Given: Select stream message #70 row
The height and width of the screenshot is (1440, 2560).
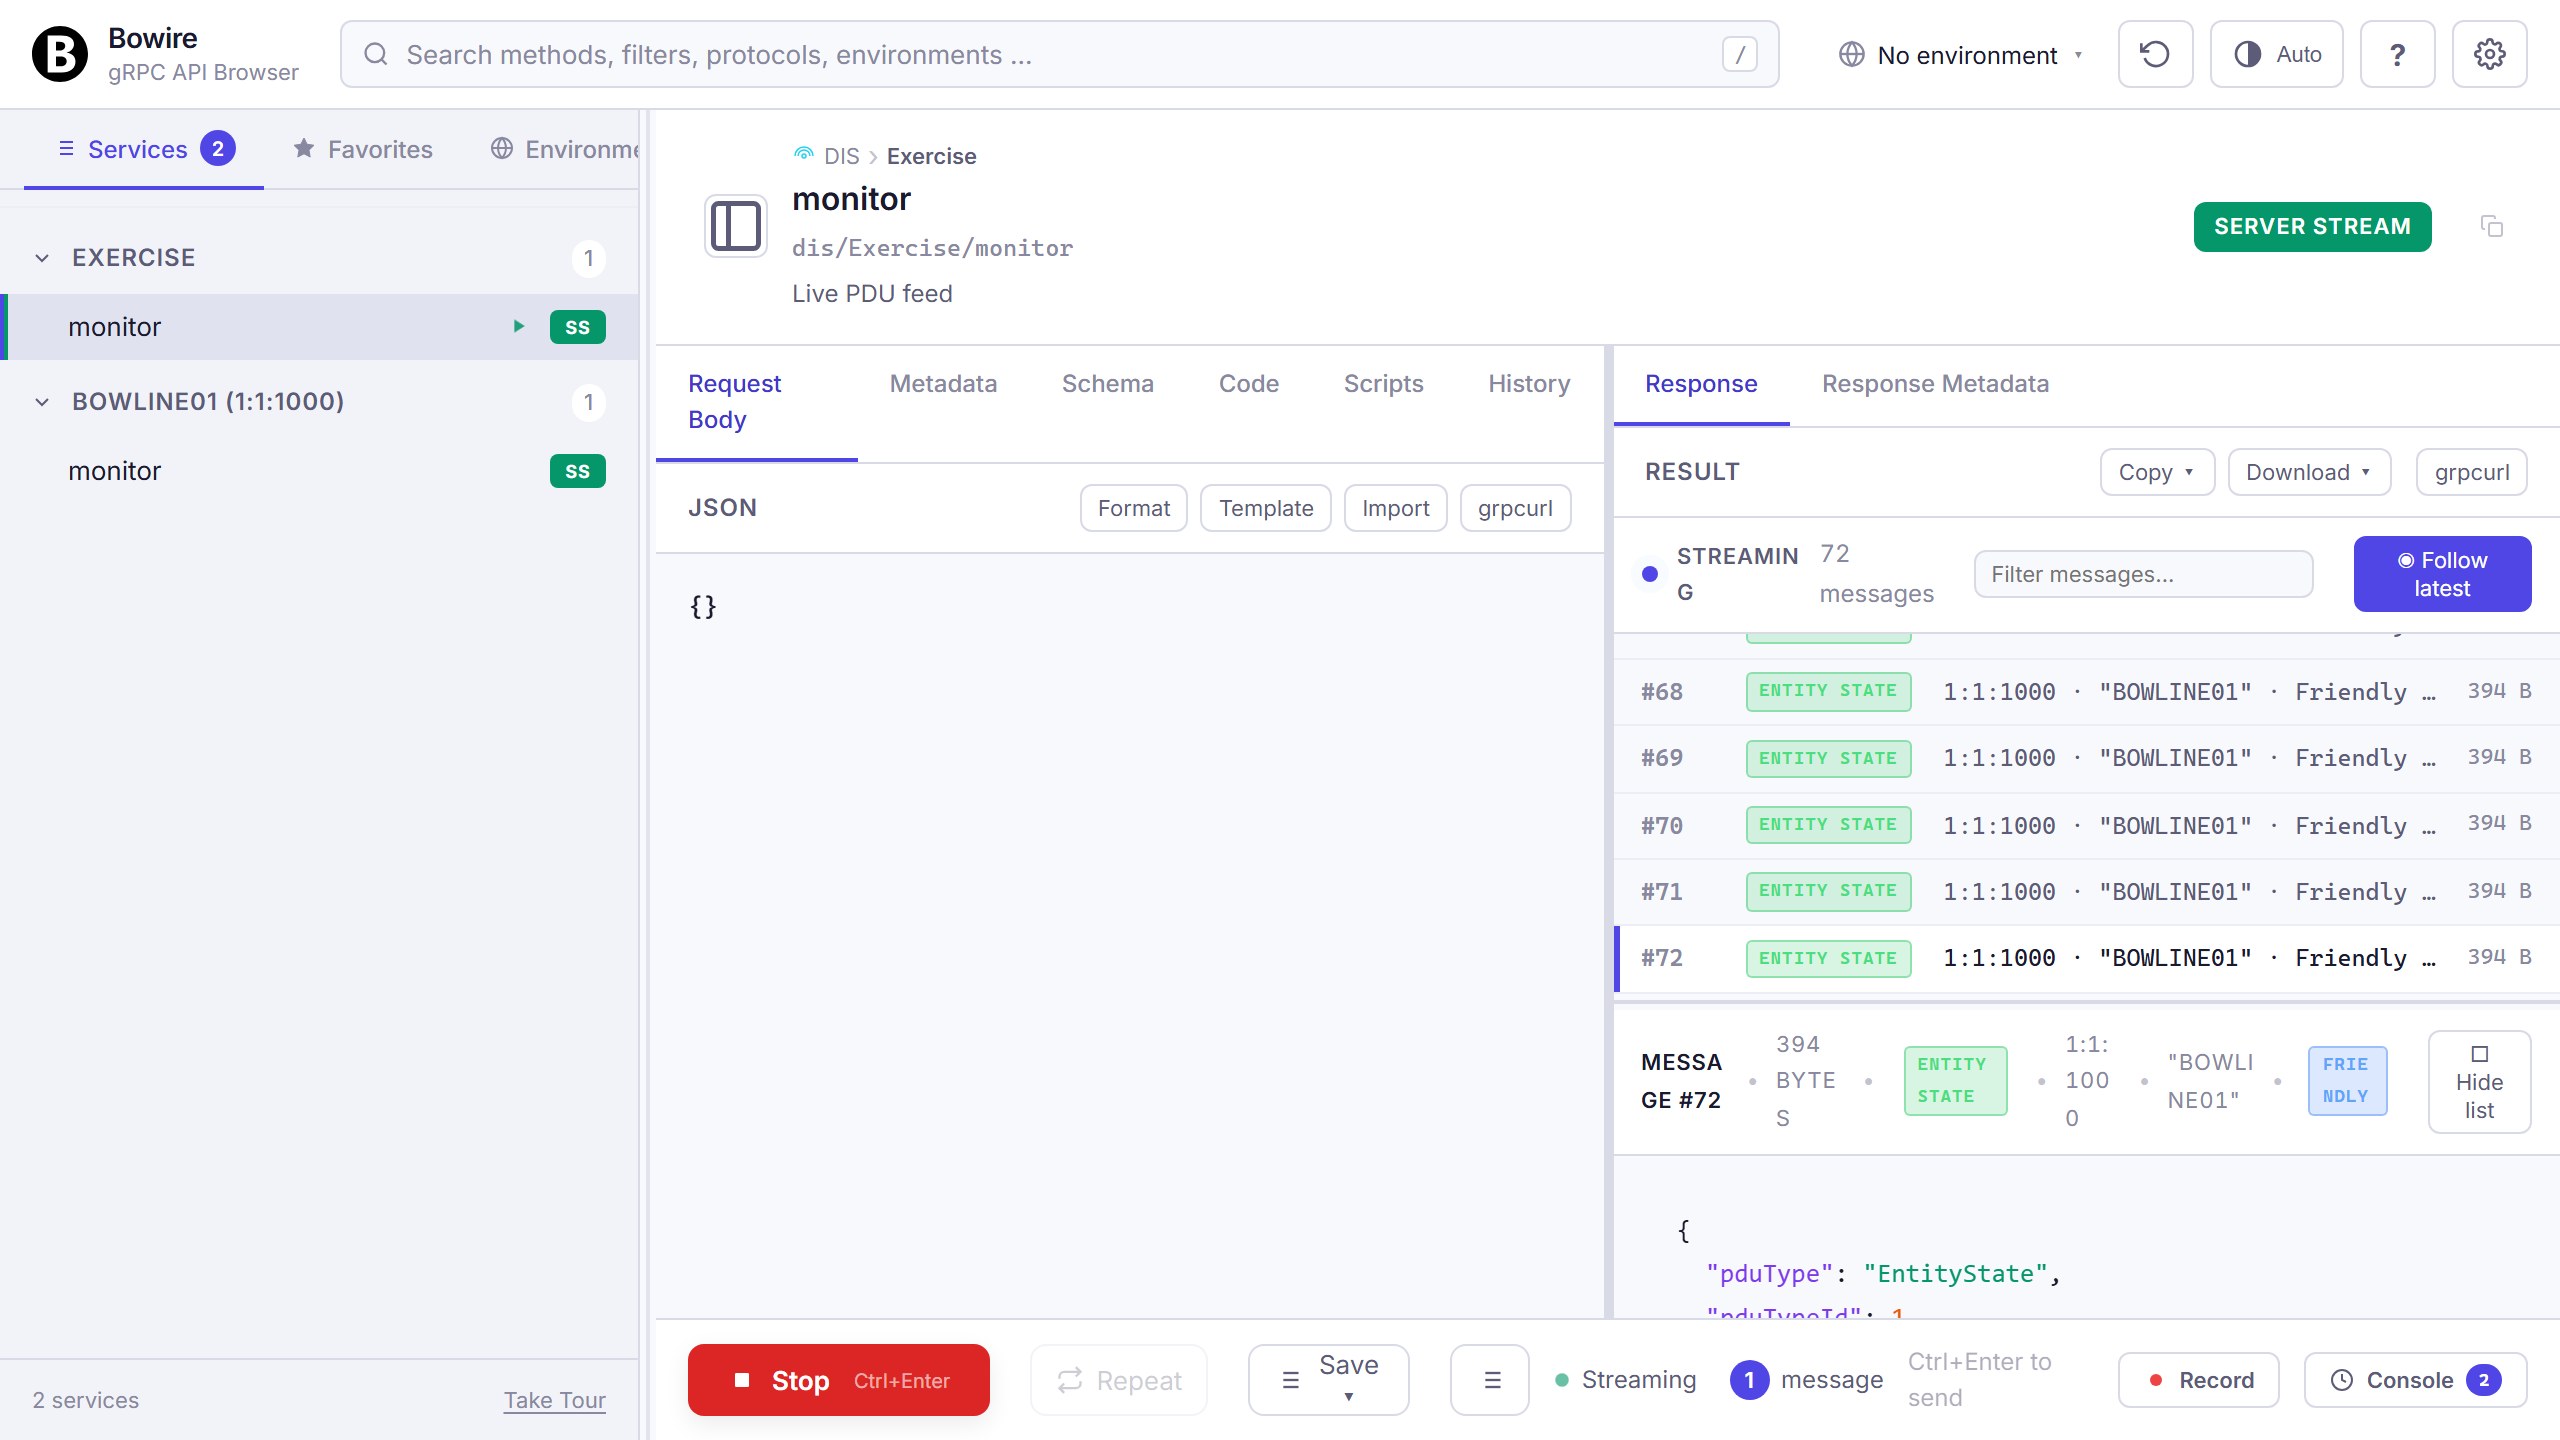Looking at the screenshot, I should 2086,825.
